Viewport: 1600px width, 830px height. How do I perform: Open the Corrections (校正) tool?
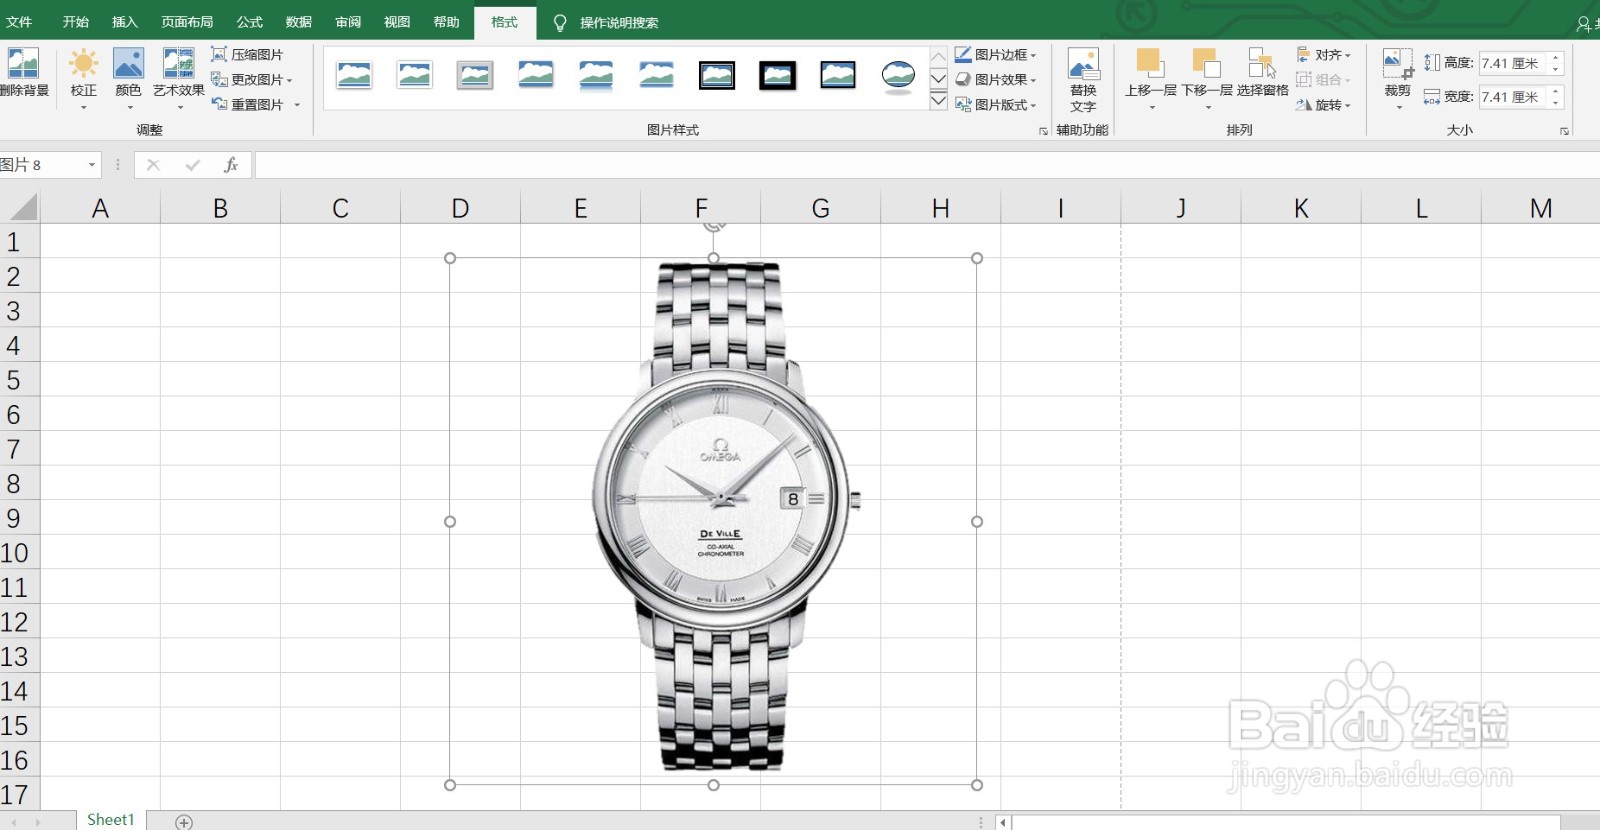(x=83, y=78)
